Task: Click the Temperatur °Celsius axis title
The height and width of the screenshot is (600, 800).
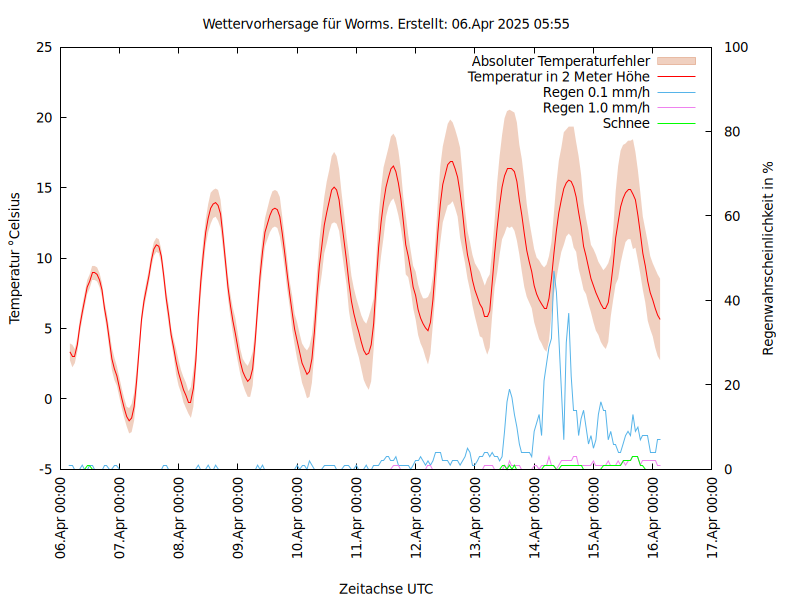Action: pyautogui.click(x=15, y=258)
